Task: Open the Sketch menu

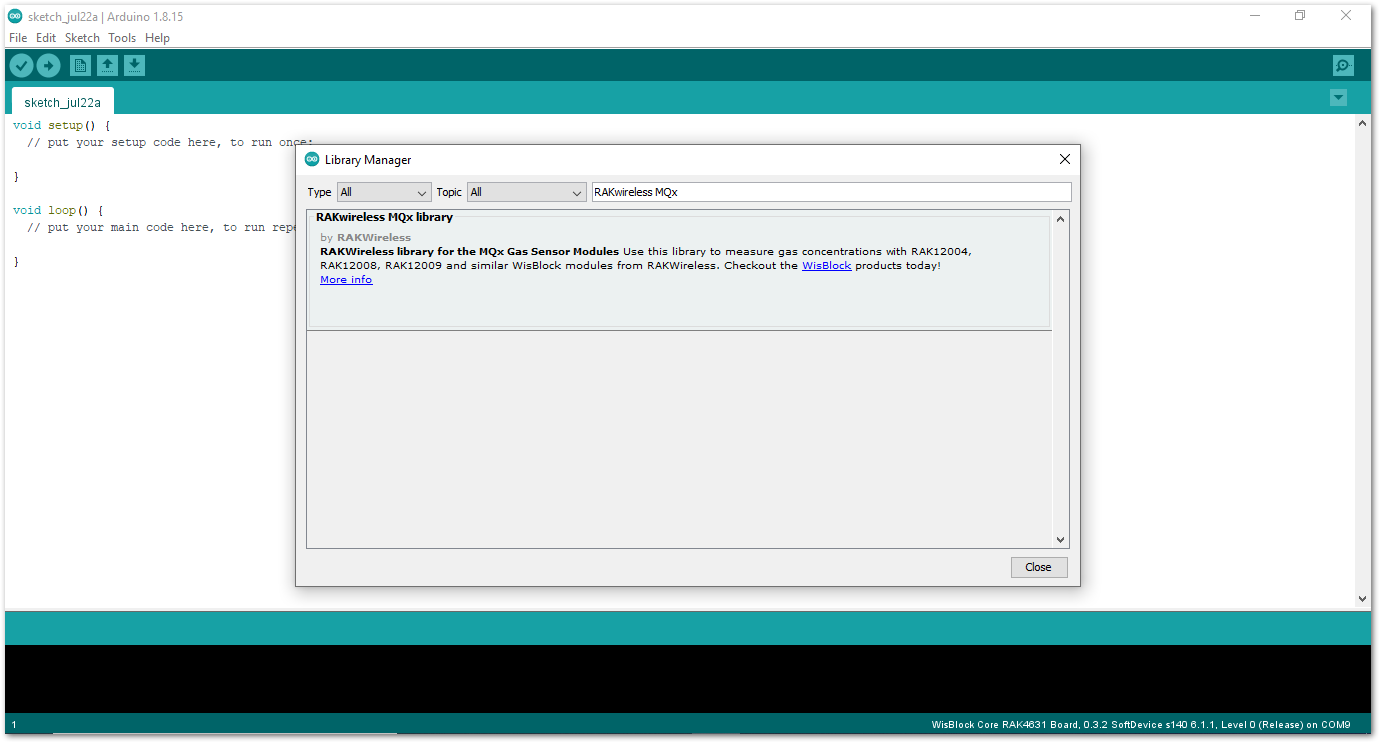Action: pyautogui.click(x=82, y=38)
